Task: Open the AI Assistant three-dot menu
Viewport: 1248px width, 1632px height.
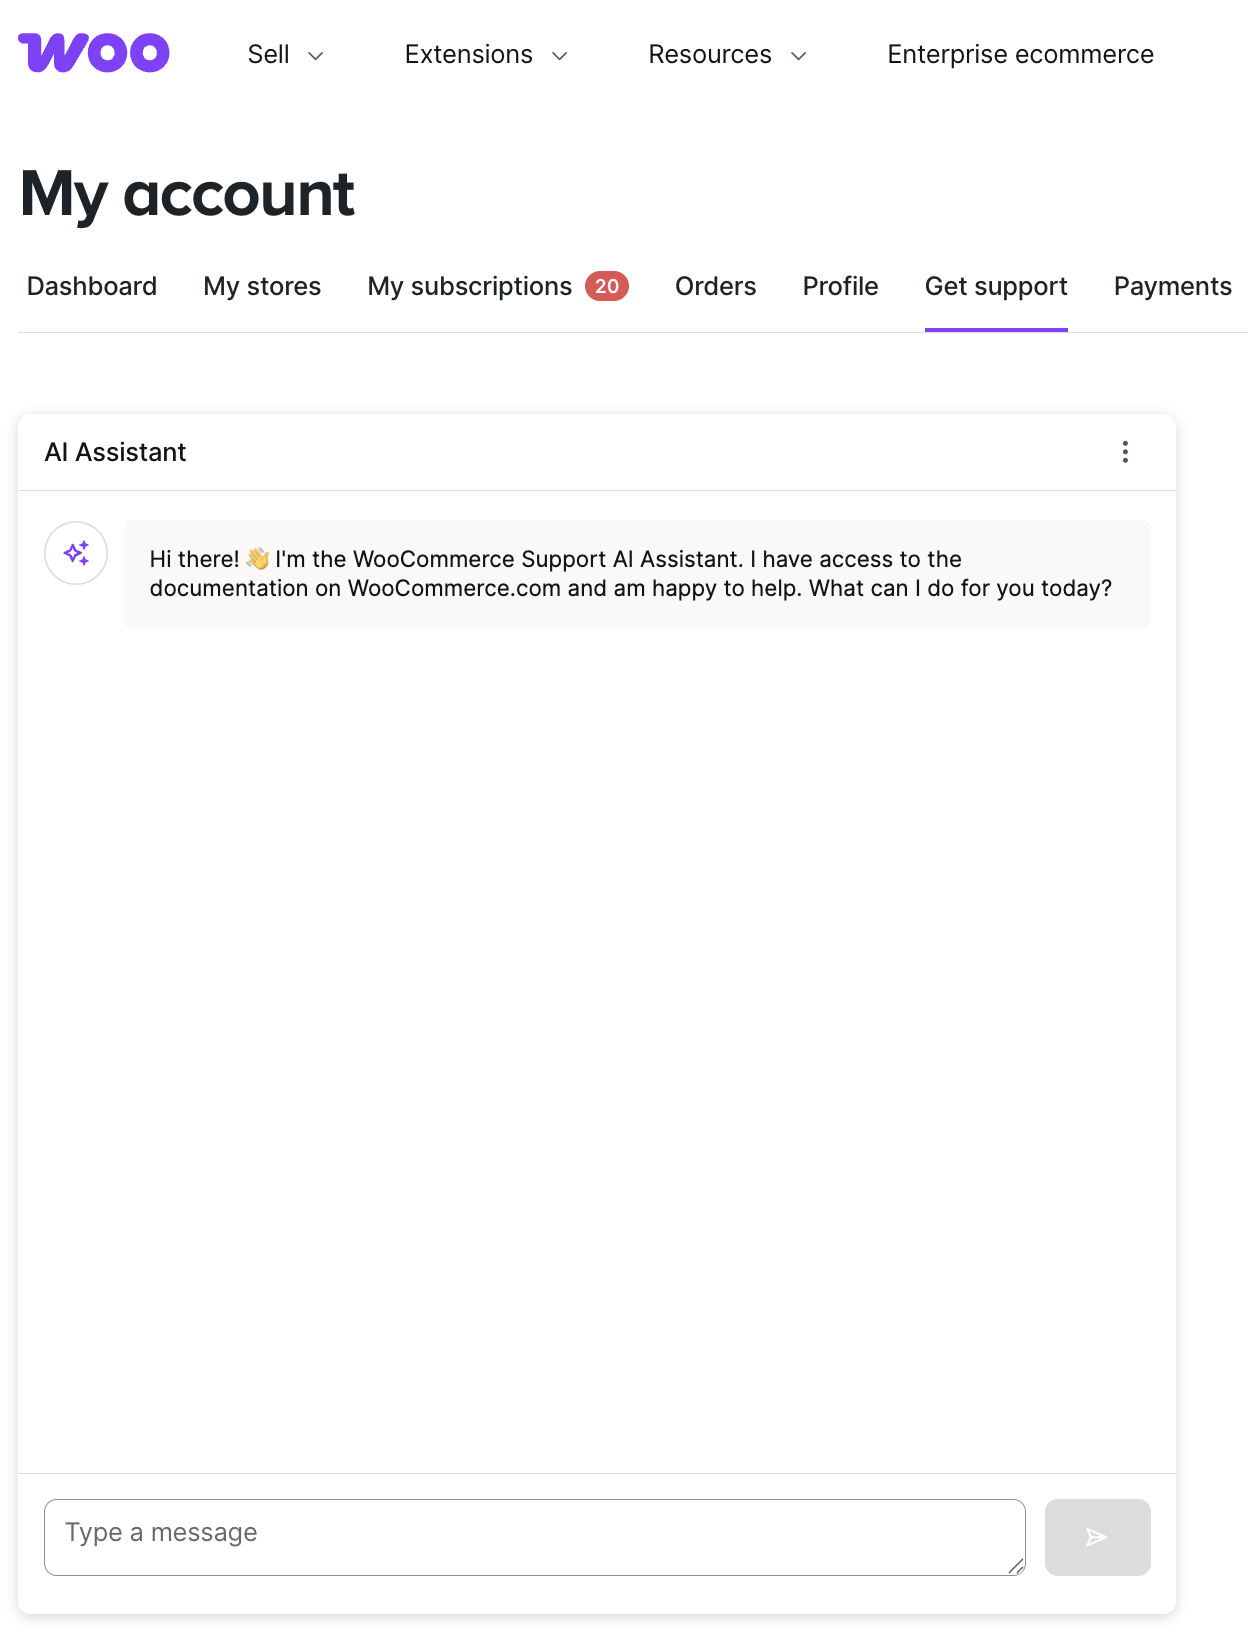Action: (x=1125, y=452)
